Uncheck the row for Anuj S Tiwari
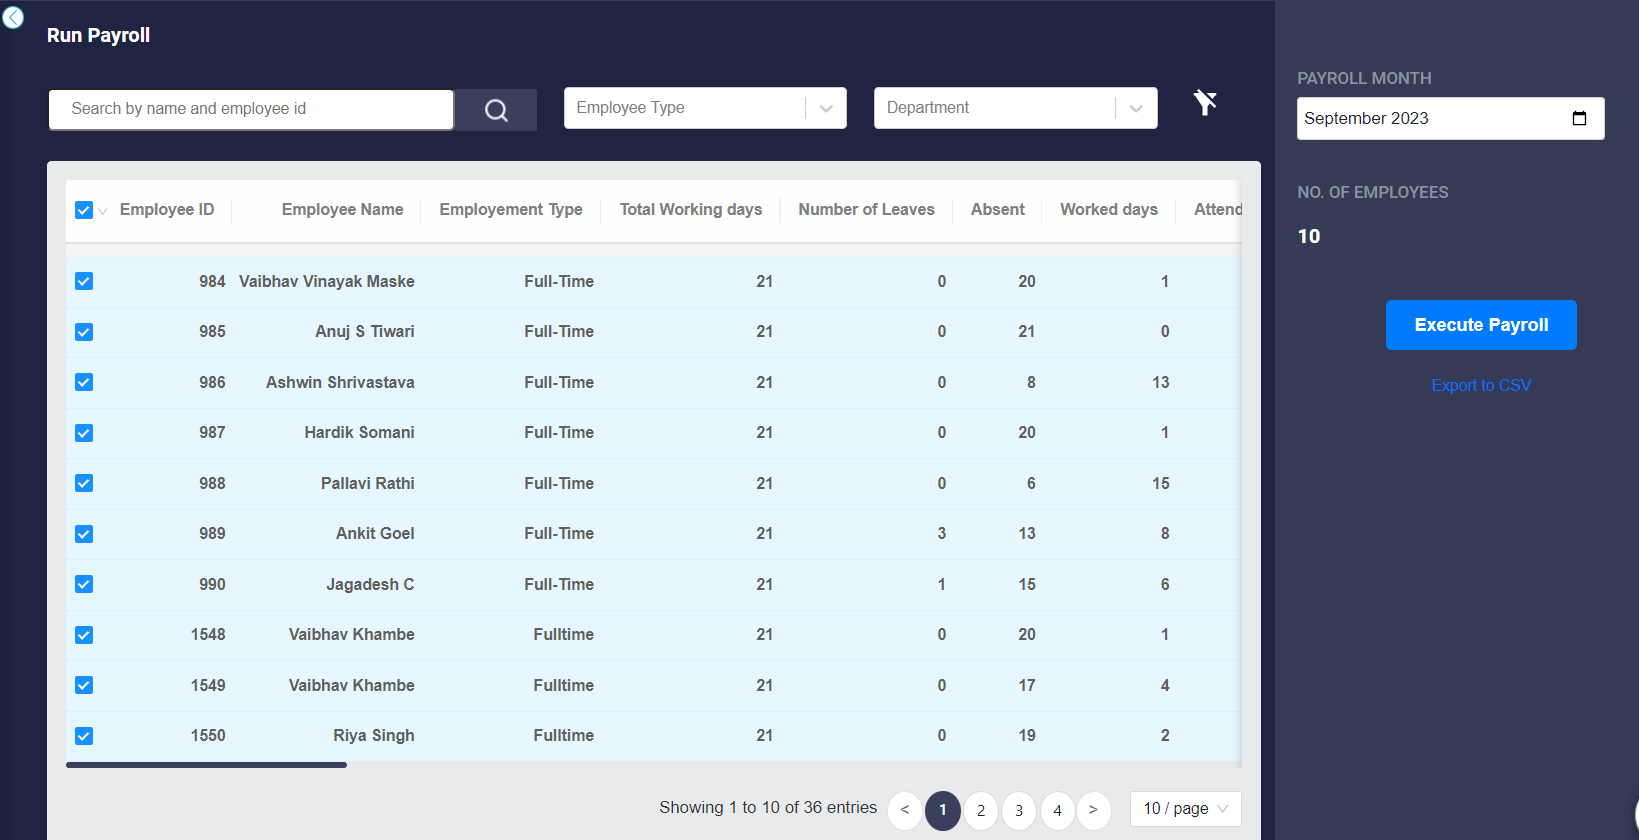Image resolution: width=1639 pixels, height=840 pixels. pos(84,332)
